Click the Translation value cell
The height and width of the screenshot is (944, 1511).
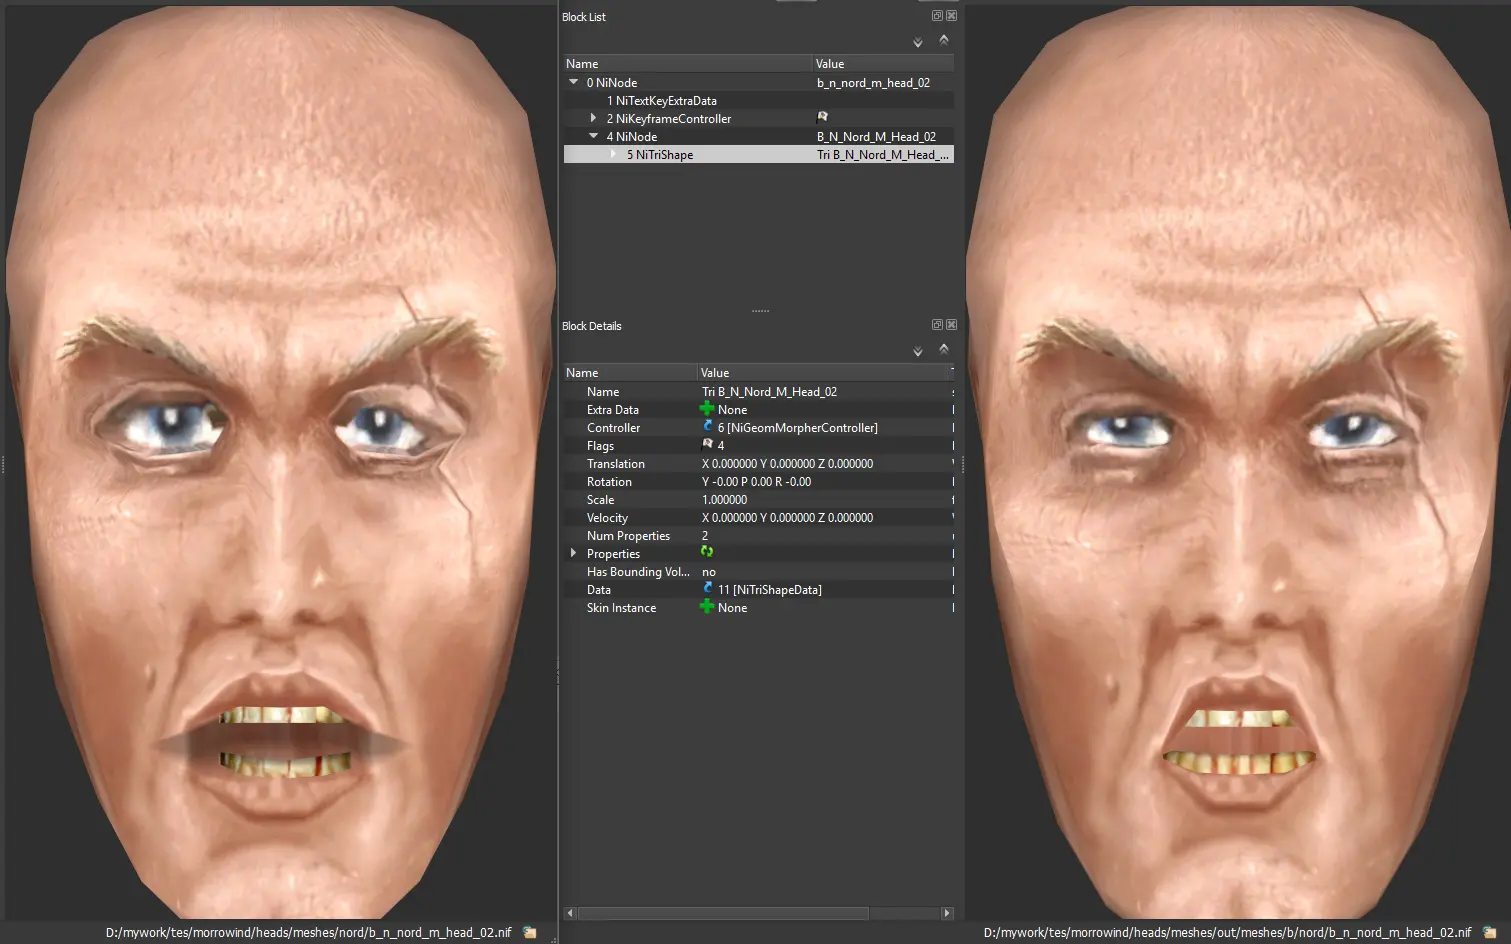click(x=787, y=464)
